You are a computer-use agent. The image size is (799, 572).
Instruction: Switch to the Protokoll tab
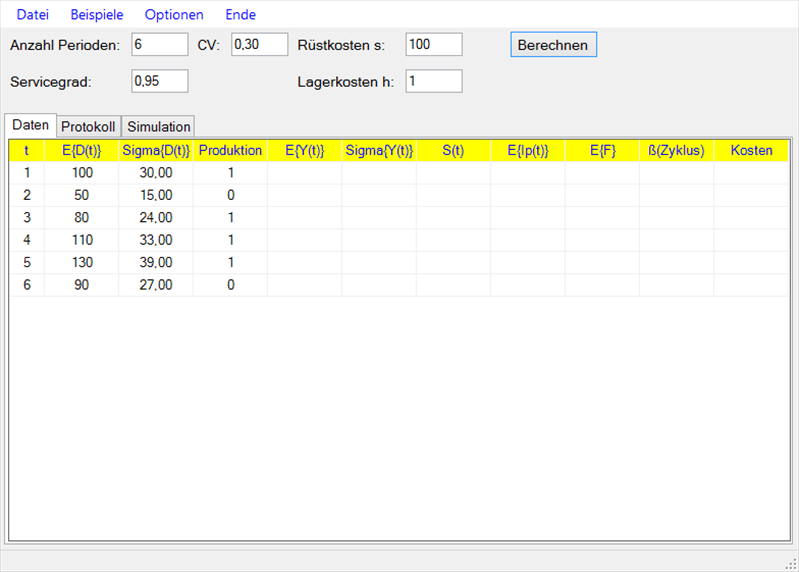coord(88,127)
